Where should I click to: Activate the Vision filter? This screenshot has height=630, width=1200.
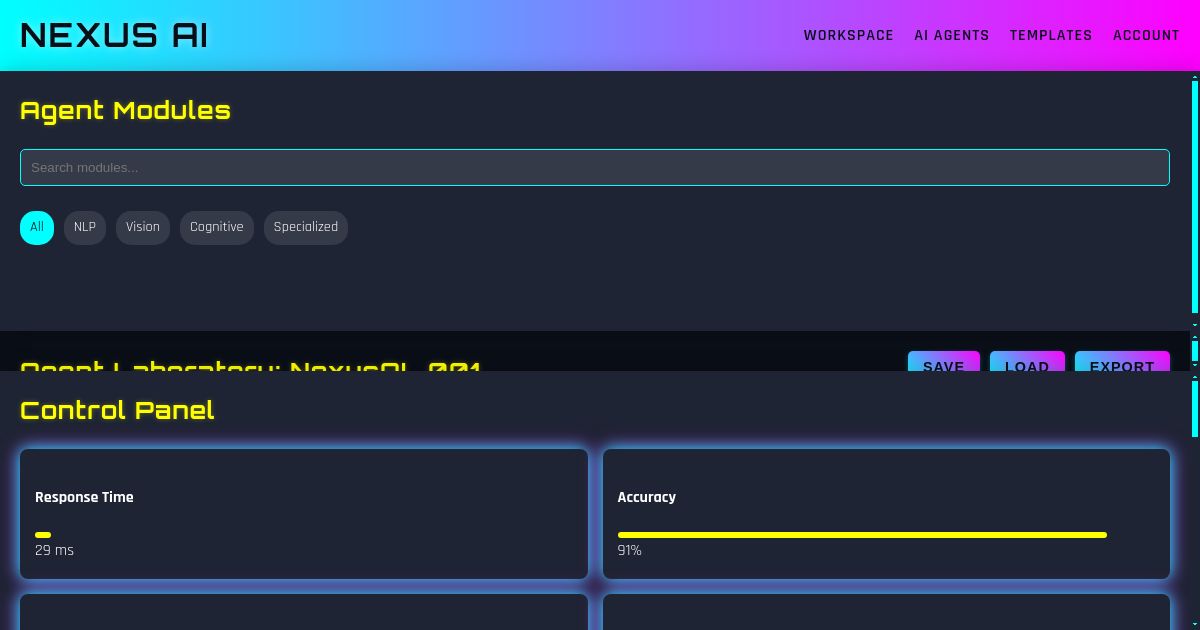coord(143,227)
